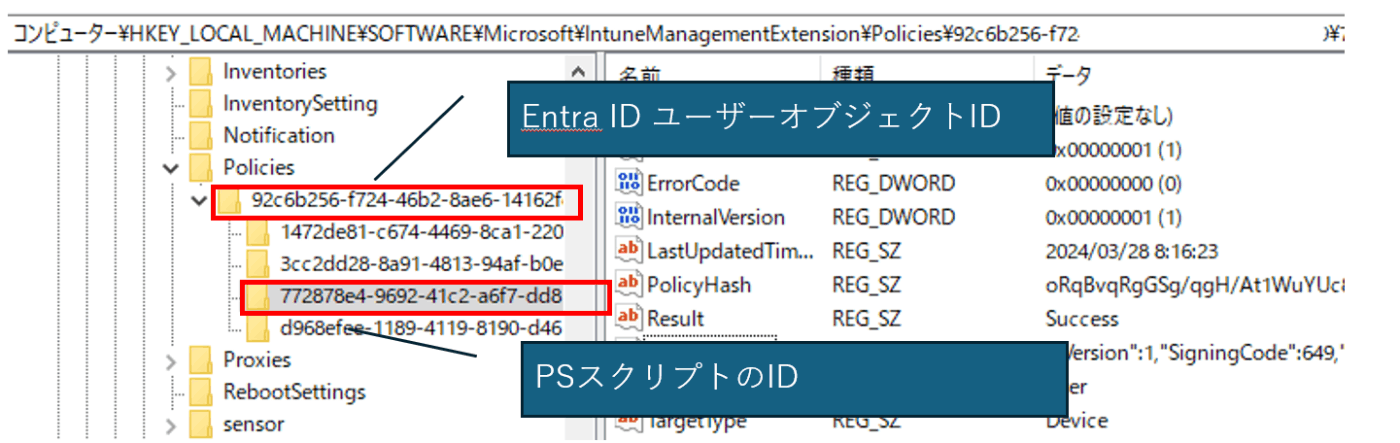Click REG_DWORD type in ErrorCode row
This screenshot has height=443, width=1400.
click(x=893, y=184)
